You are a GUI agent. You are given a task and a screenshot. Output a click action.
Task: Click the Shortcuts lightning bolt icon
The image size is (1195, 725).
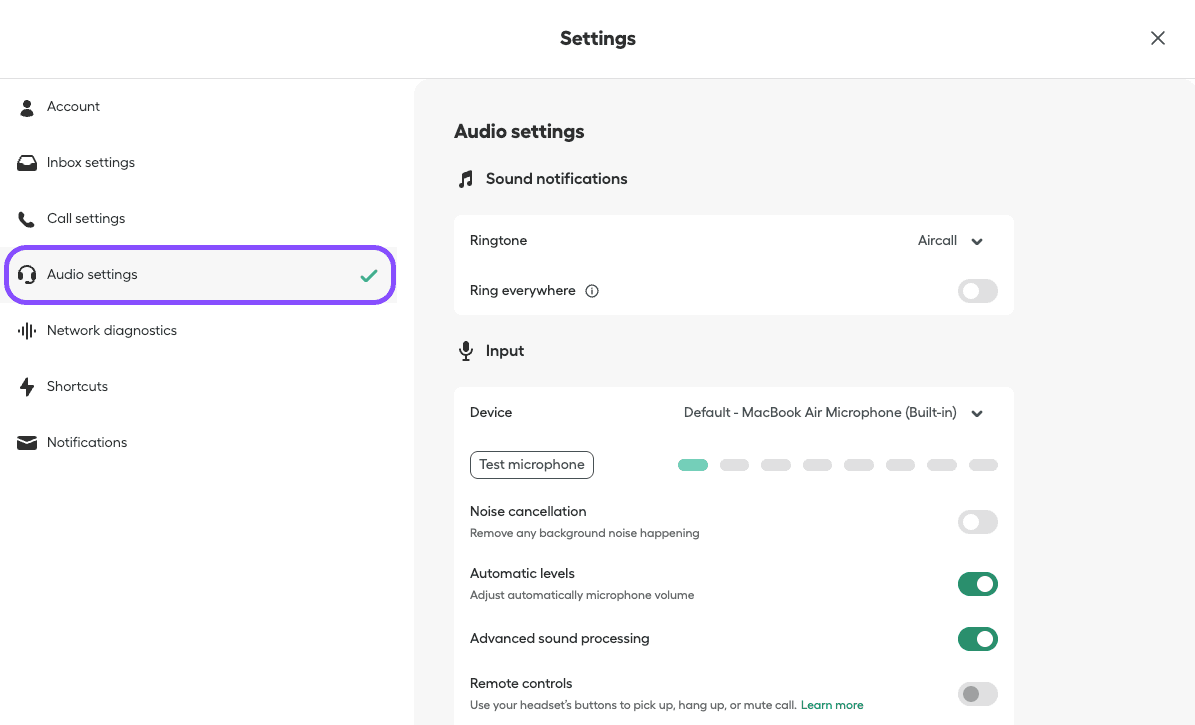click(27, 387)
